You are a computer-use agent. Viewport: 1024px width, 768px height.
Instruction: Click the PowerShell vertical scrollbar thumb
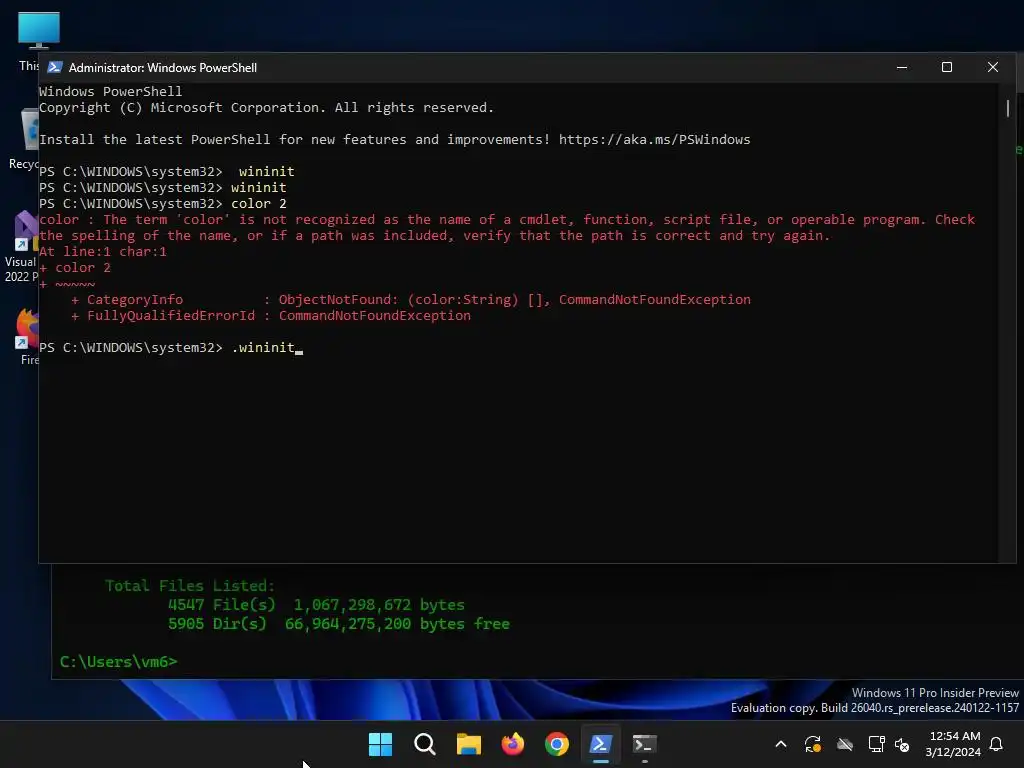[1008, 108]
